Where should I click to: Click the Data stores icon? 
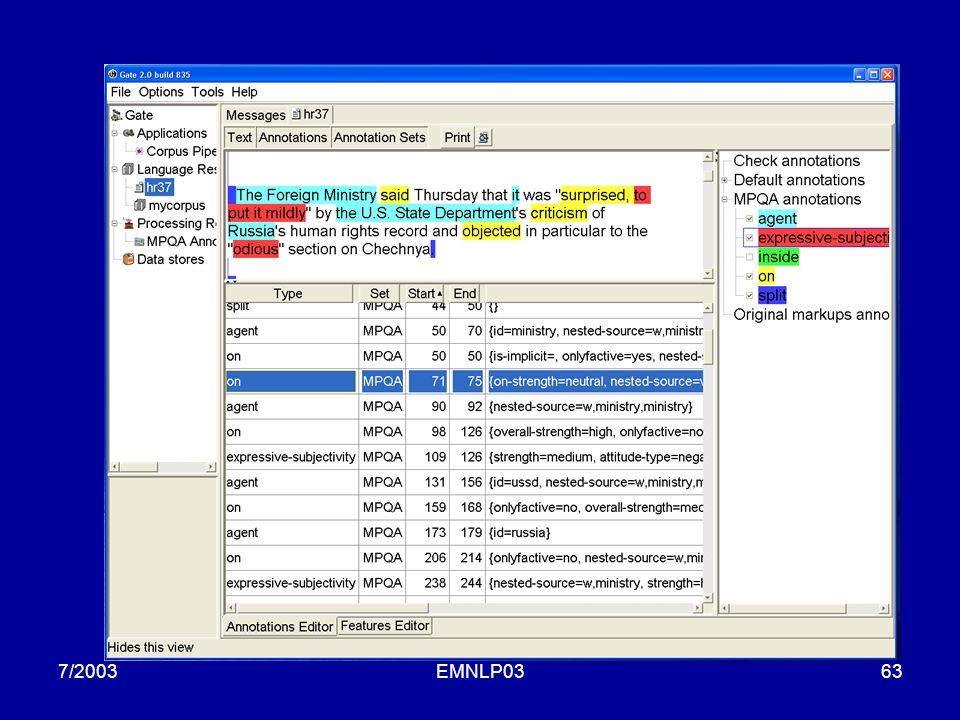click(x=129, y=259)
